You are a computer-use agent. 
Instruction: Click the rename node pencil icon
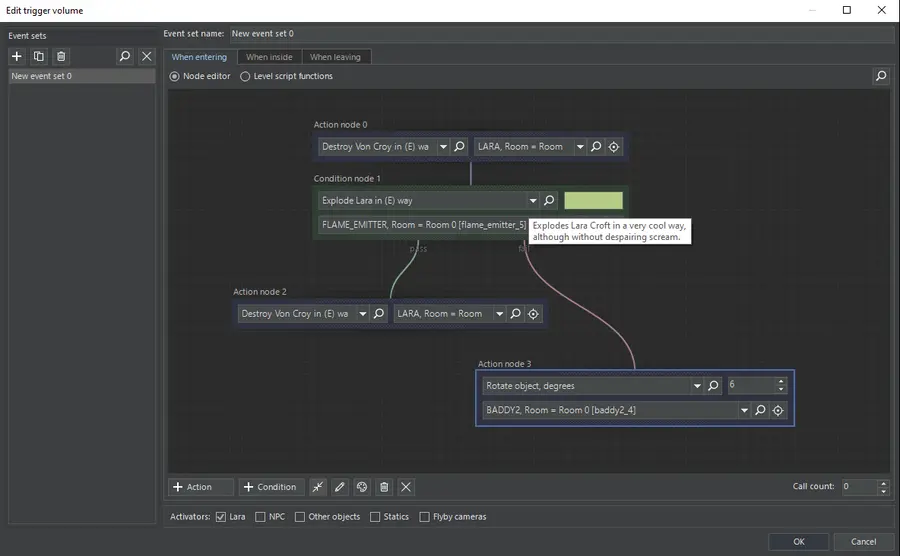coord(340,487)
